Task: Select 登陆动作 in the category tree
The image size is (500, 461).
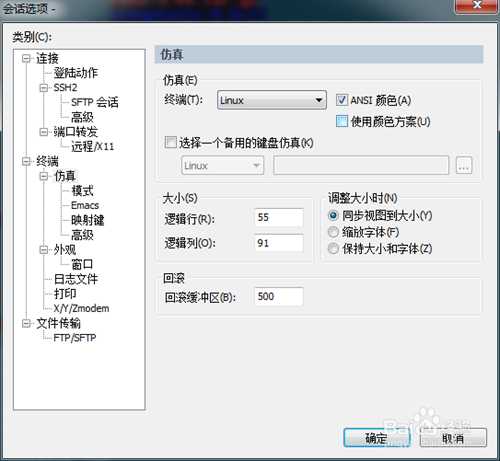Action: point(76,73)
